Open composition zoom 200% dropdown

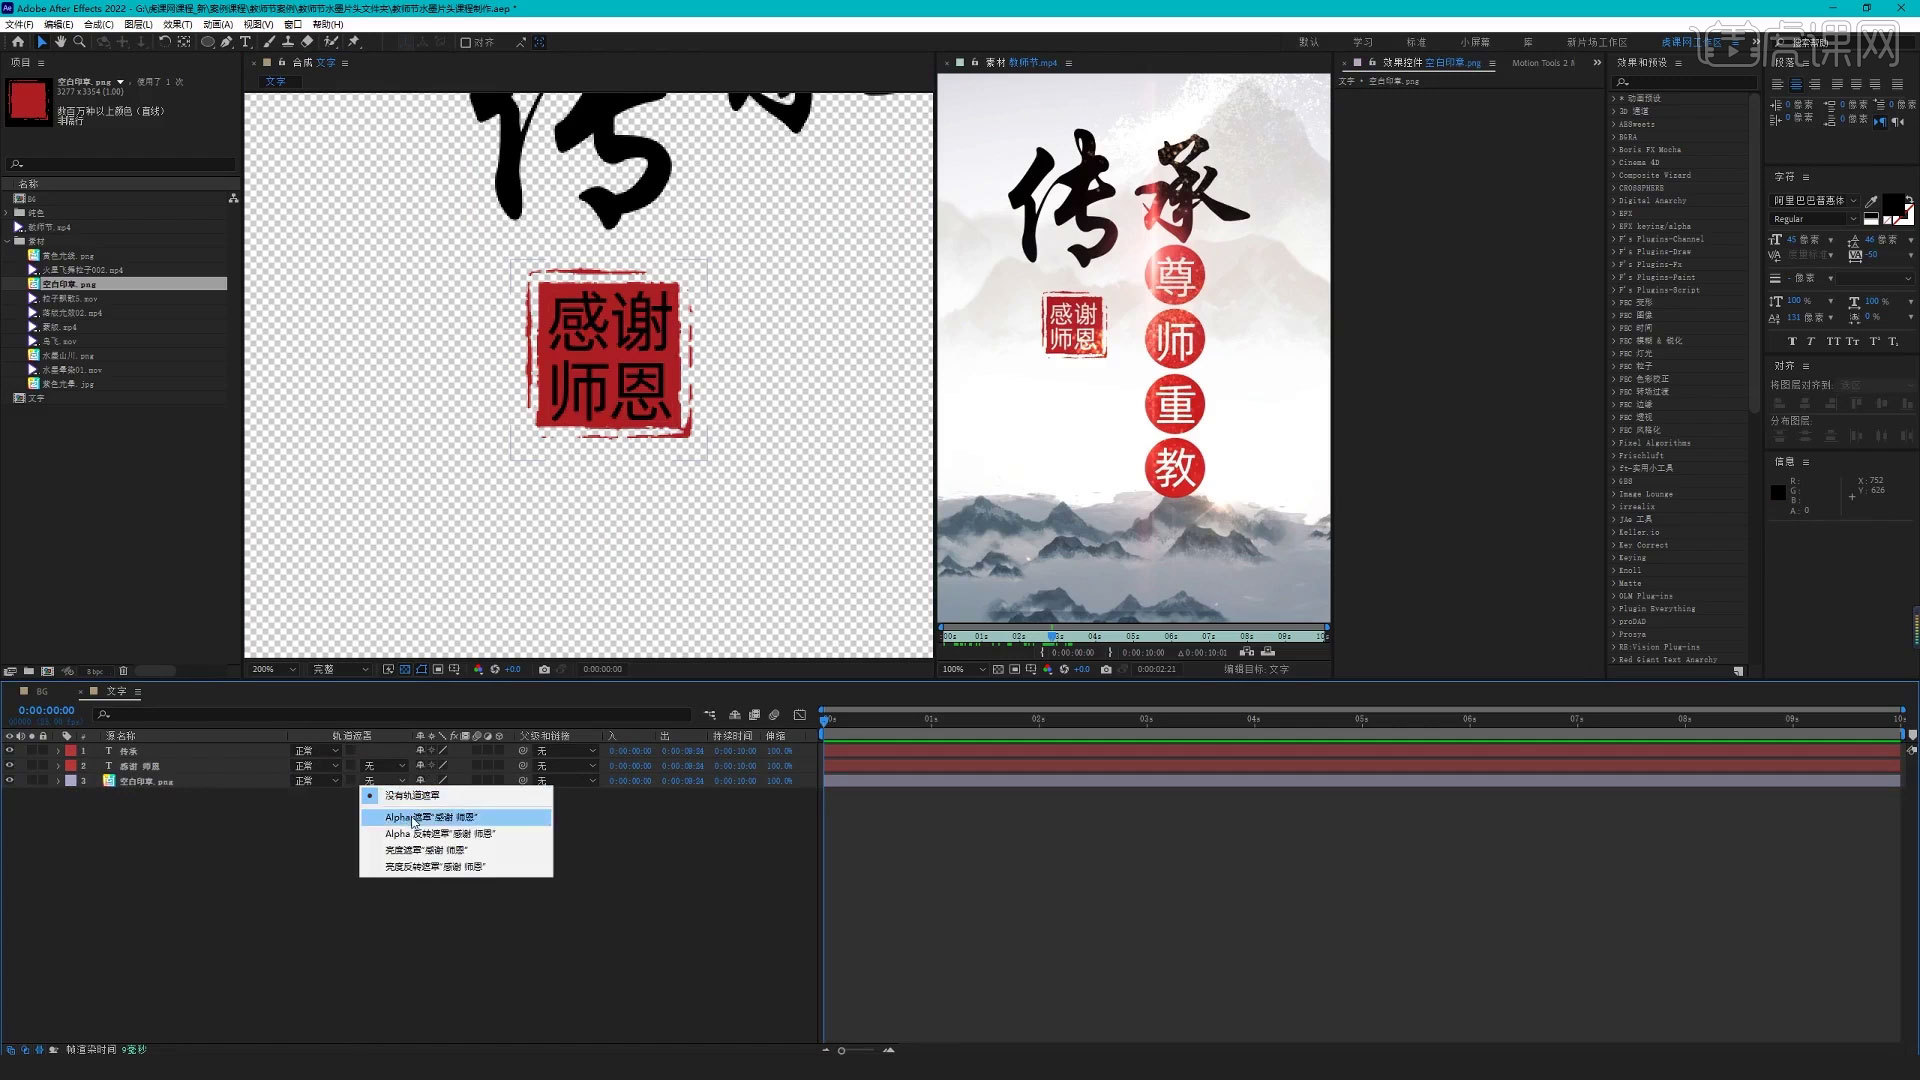tap(274, 670)
